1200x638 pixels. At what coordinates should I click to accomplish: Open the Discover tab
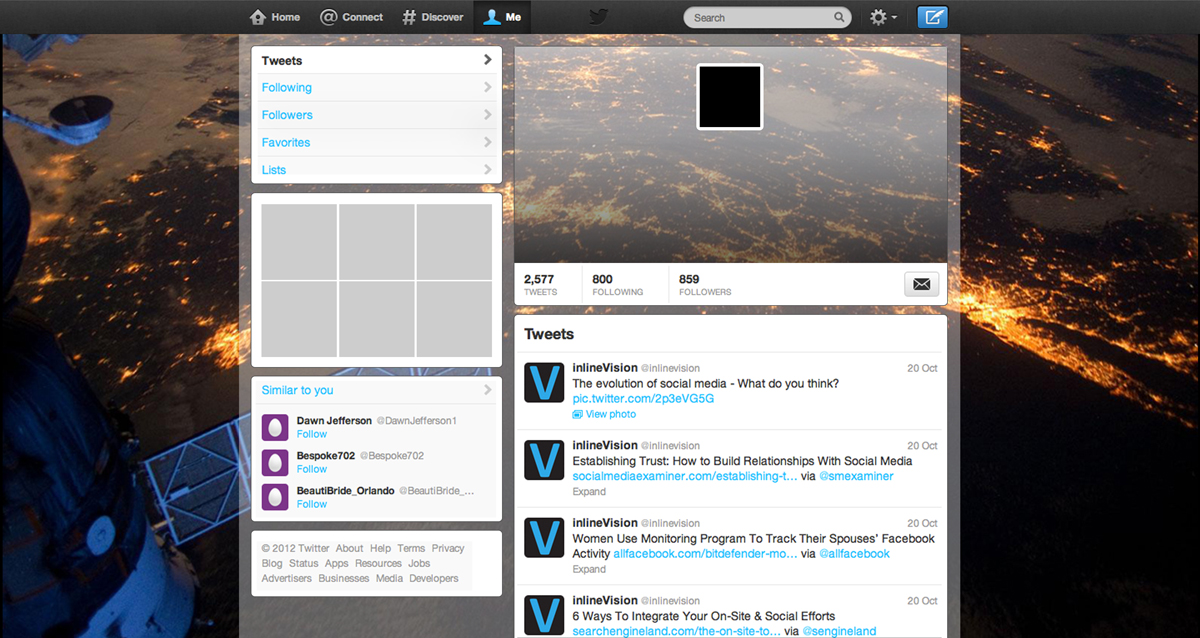pos(433,17)
